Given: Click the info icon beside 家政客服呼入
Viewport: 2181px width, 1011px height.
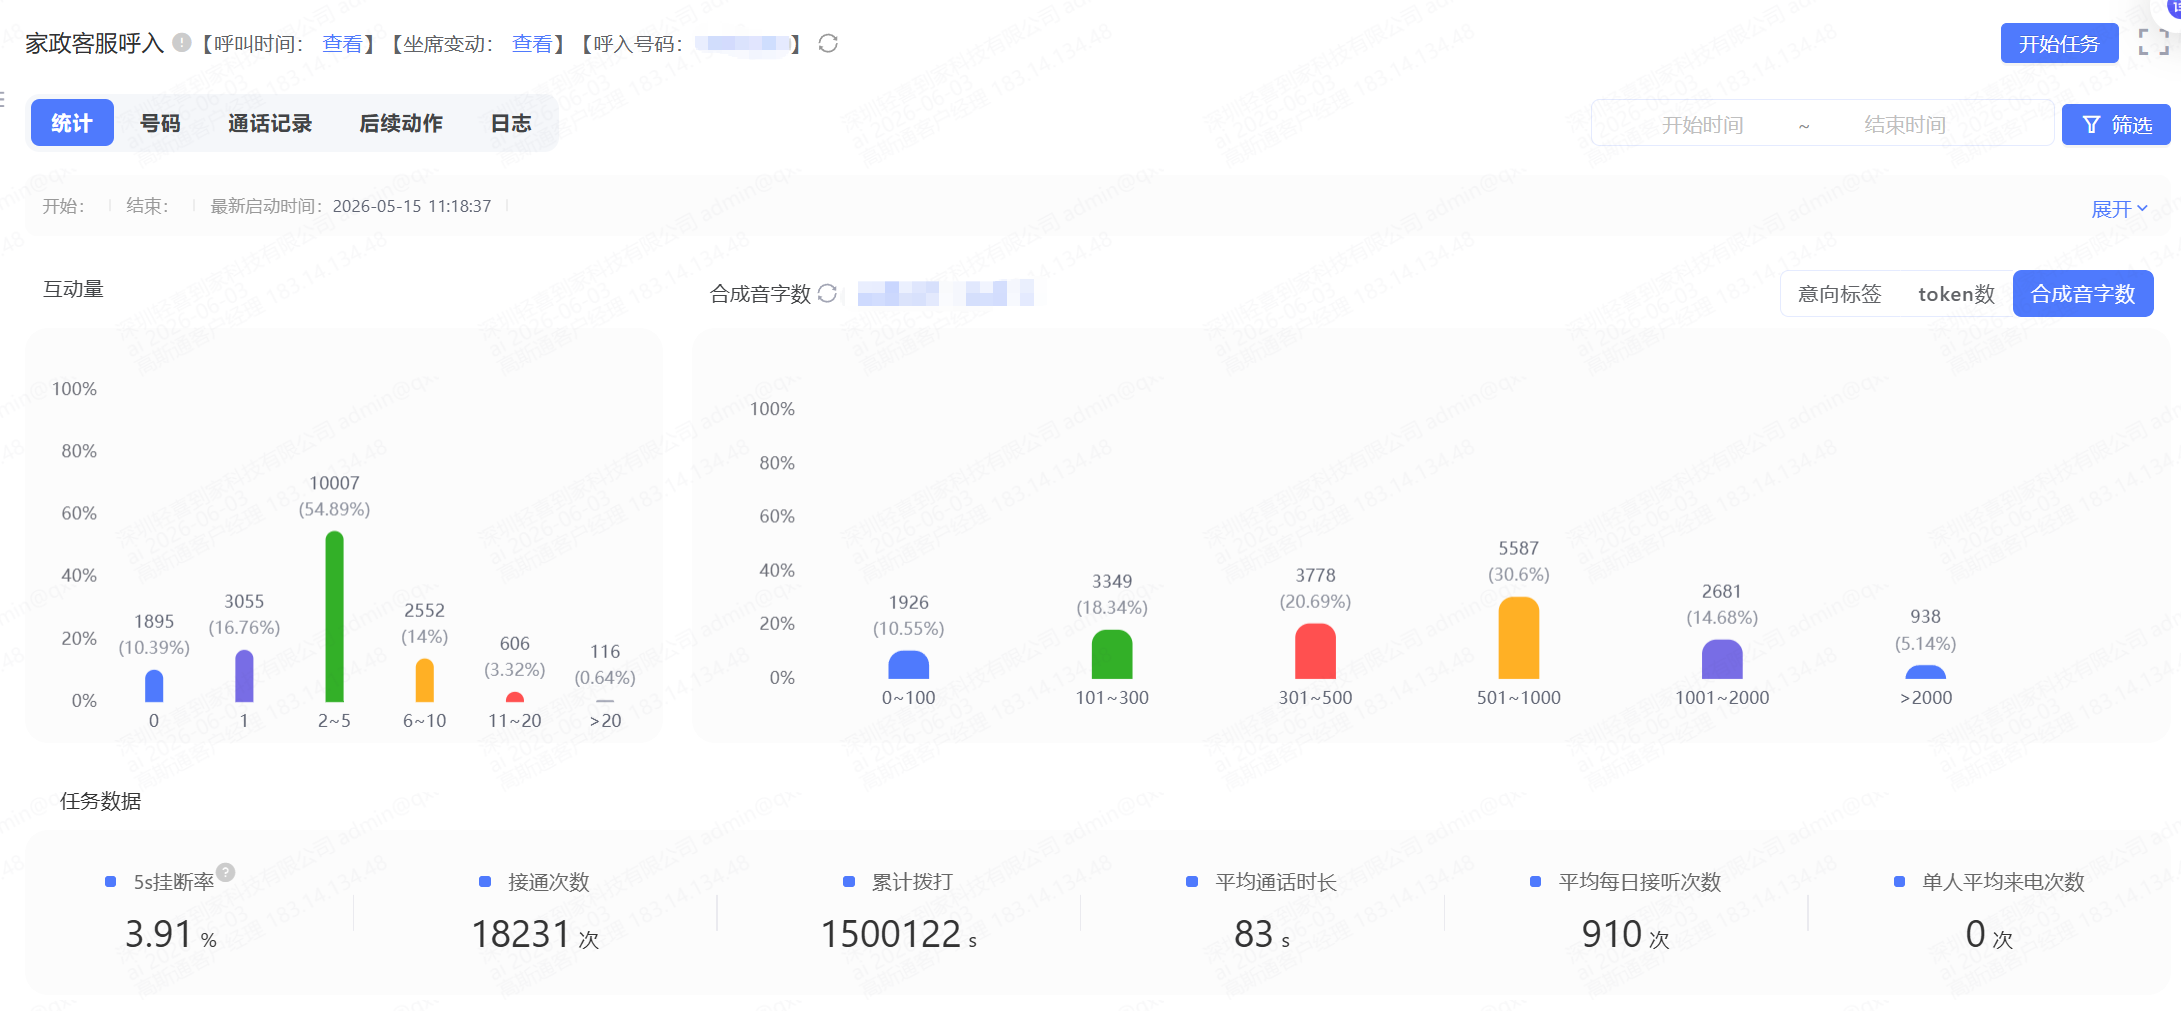Looking at the screenshot, I should click(x=181, y=43).
